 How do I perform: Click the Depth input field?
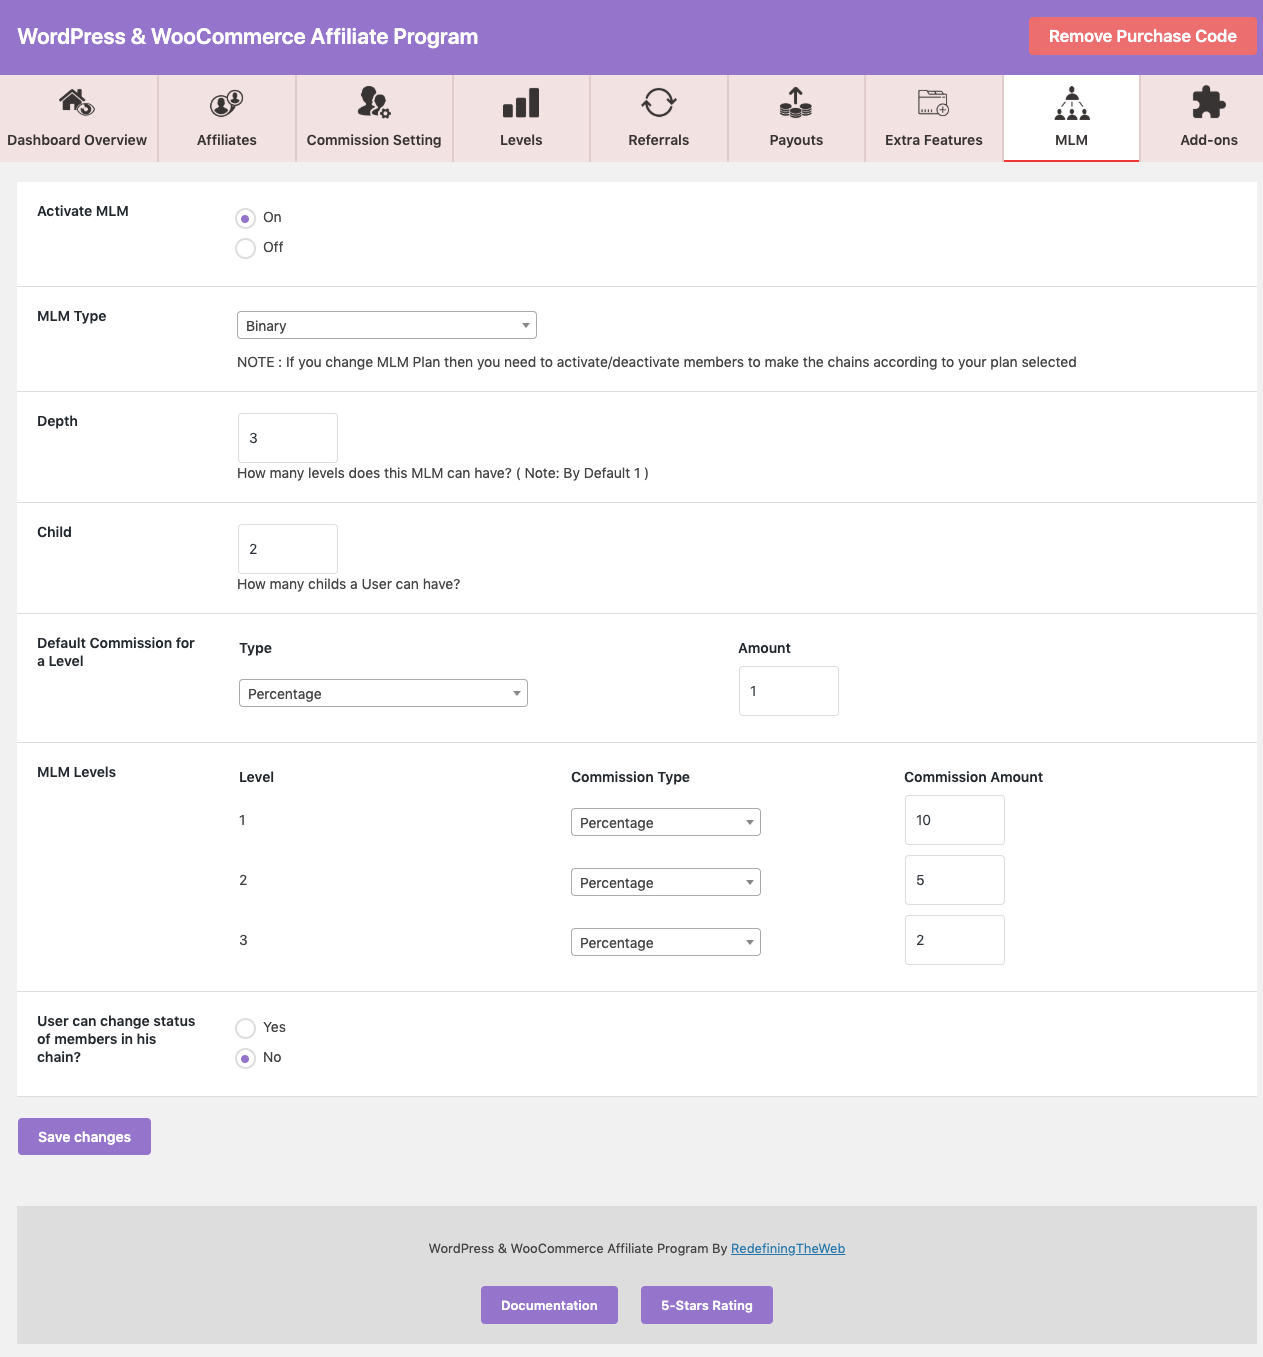288,438
